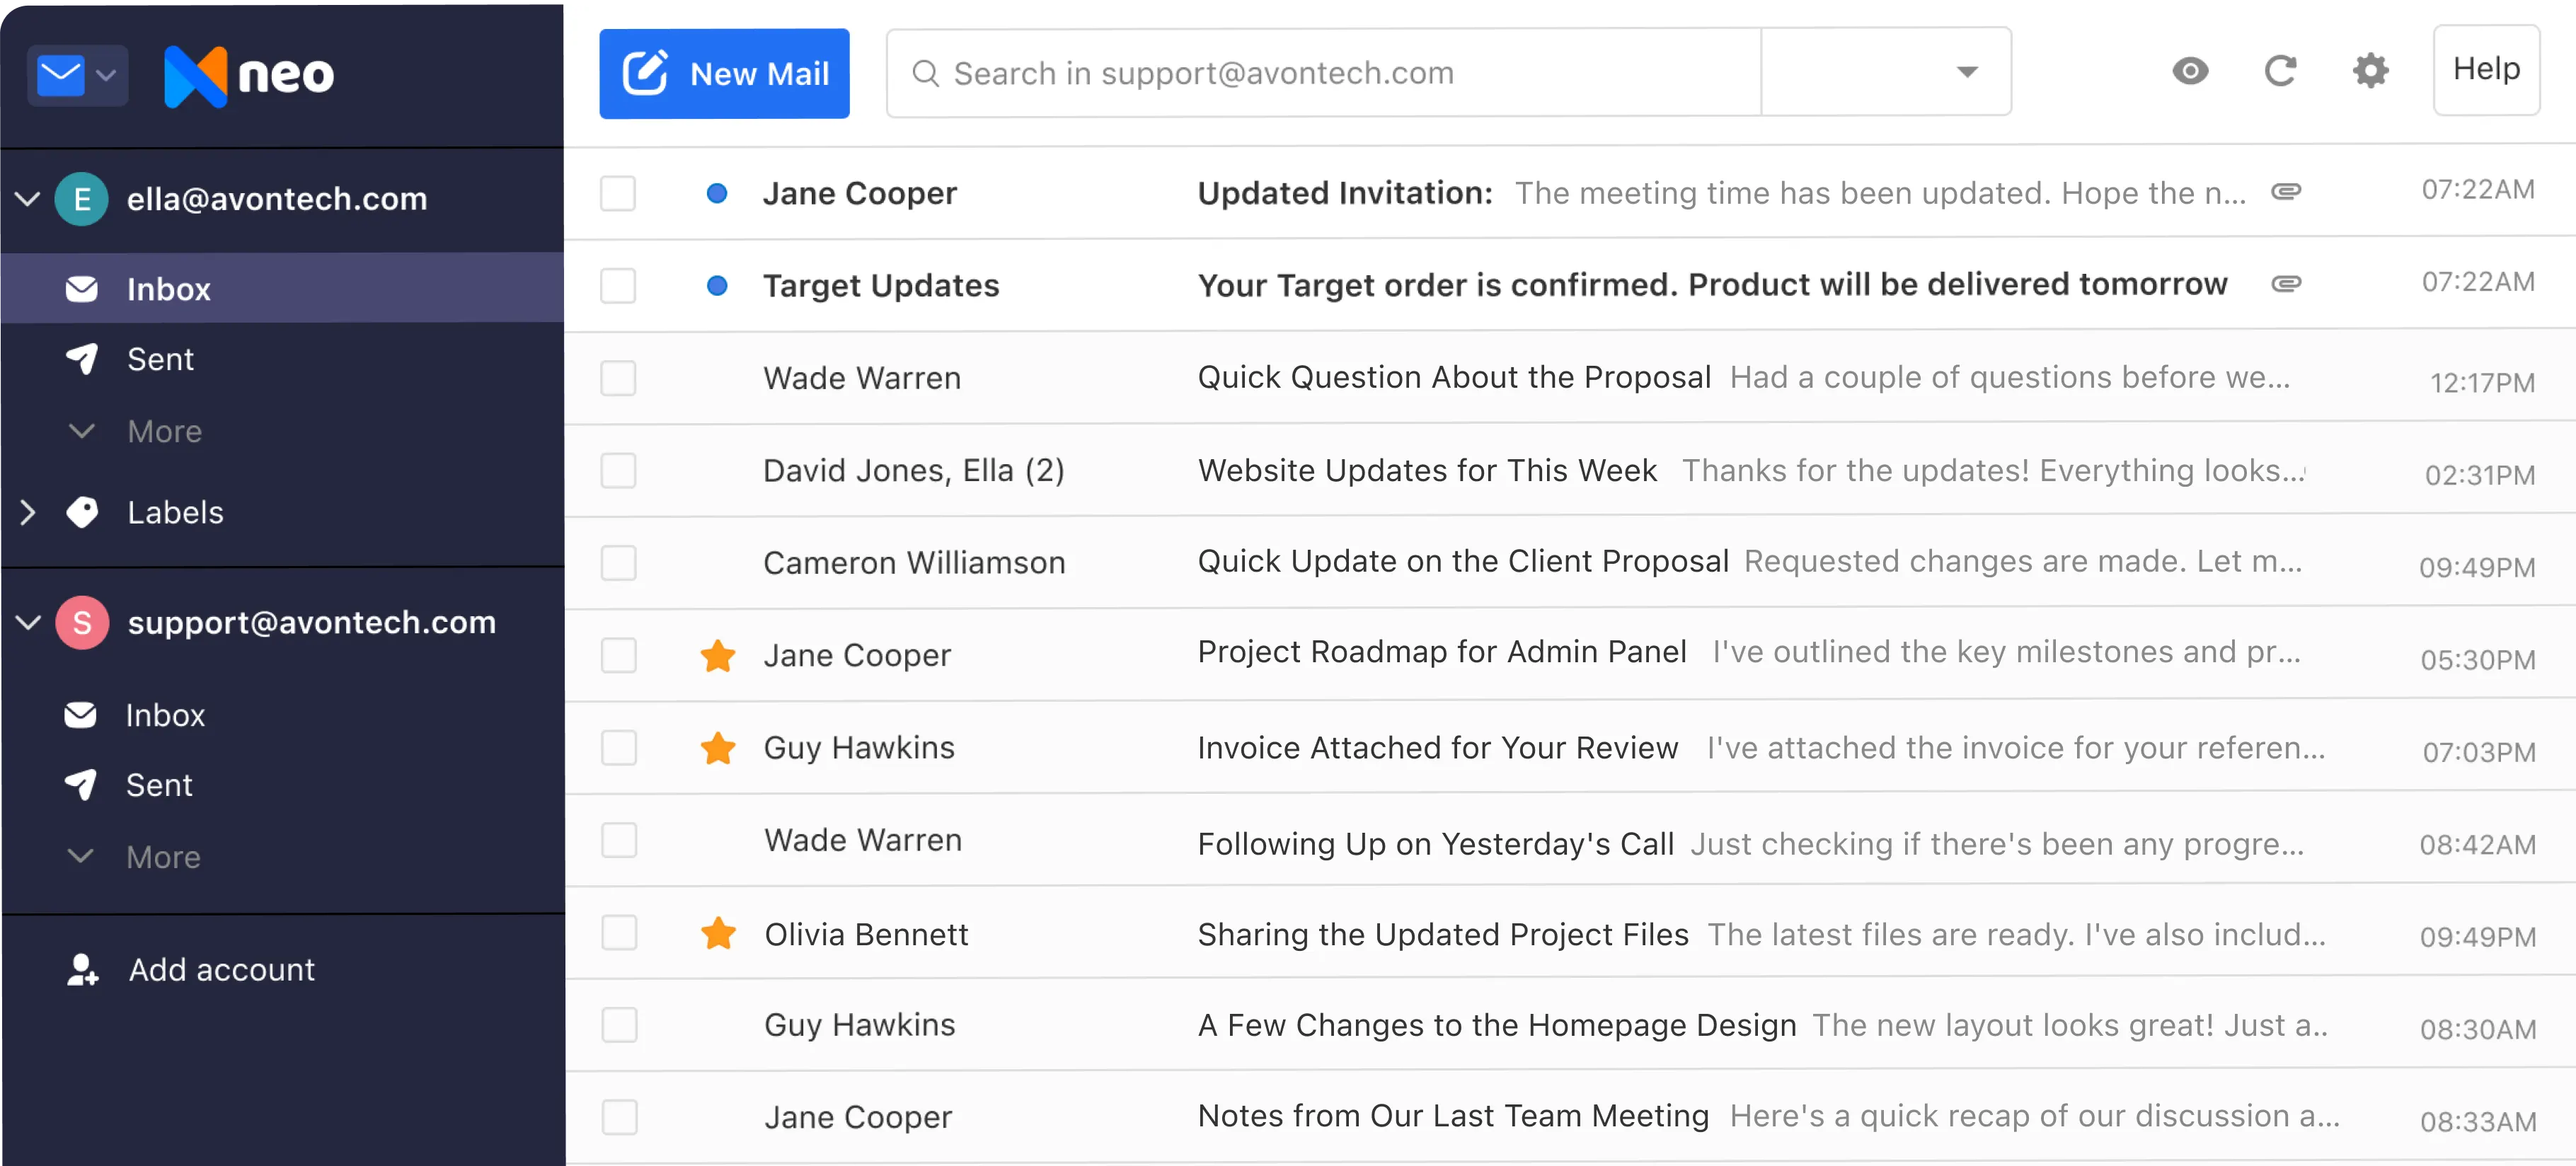Expand the Labels section chevron

pos(28,512)
